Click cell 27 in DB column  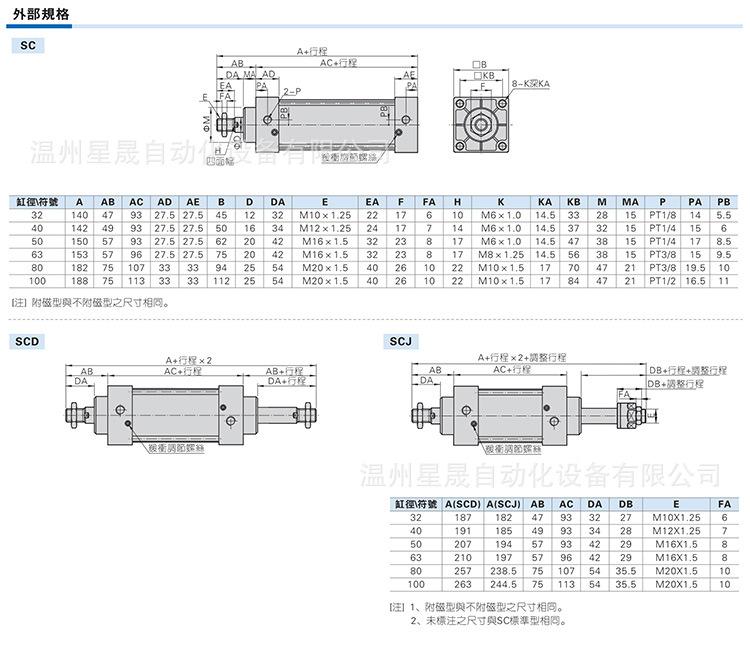click(625, 517)
